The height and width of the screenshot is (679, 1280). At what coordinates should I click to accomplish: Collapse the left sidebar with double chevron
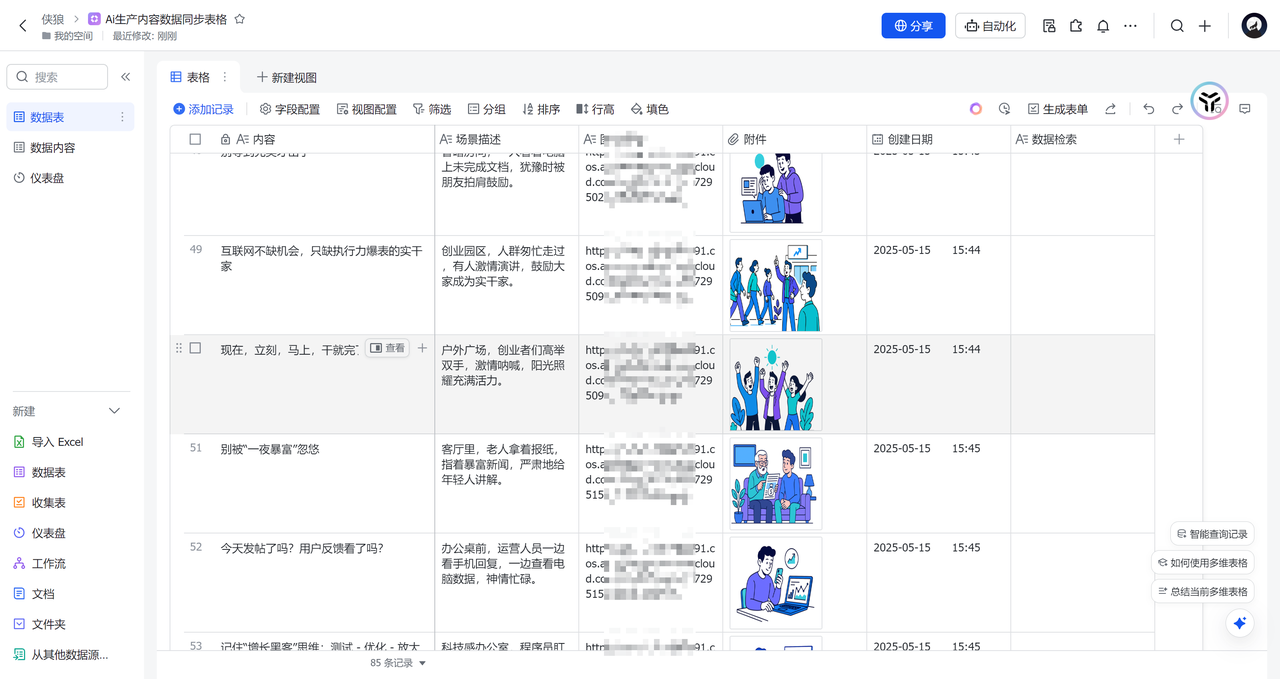tap(126, 77)
